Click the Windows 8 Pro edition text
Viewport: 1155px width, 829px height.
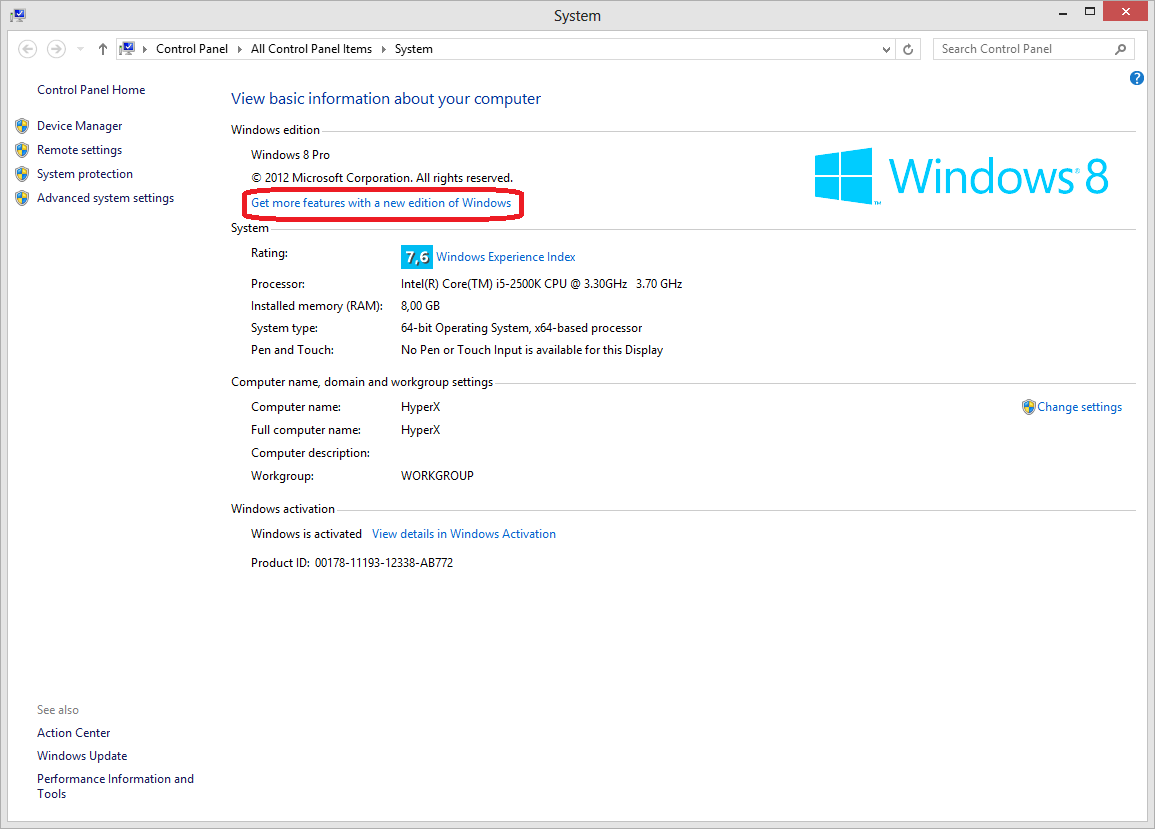point(290,155)
